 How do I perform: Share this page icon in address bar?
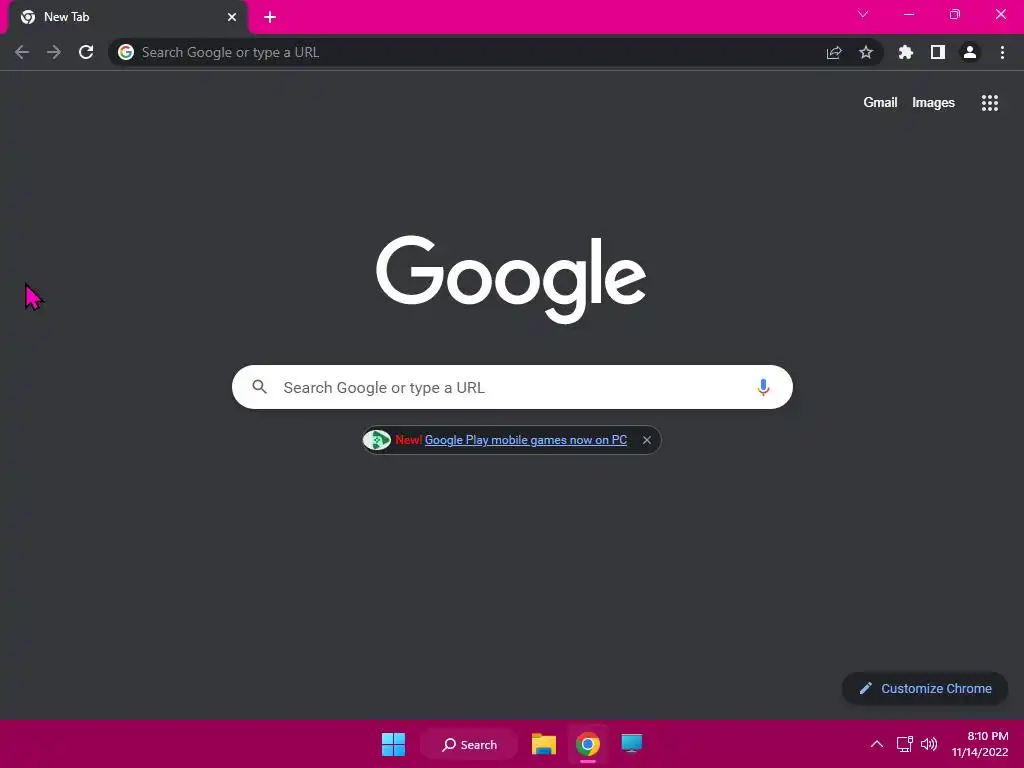(834, 52)
